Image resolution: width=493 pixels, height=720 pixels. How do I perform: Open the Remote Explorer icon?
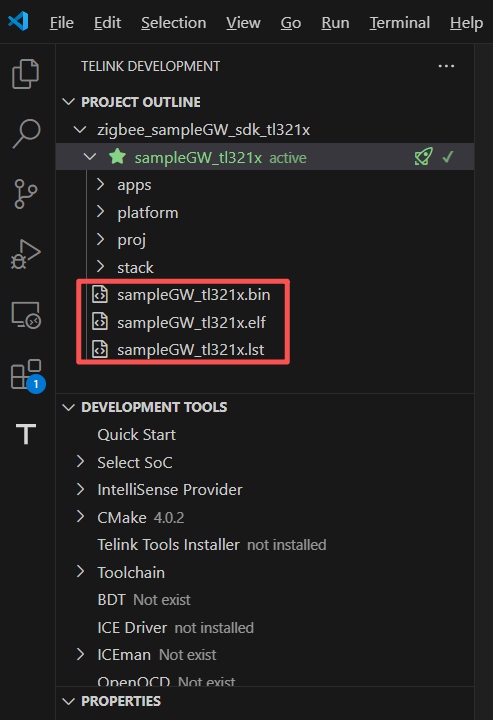tap(26, 315)
